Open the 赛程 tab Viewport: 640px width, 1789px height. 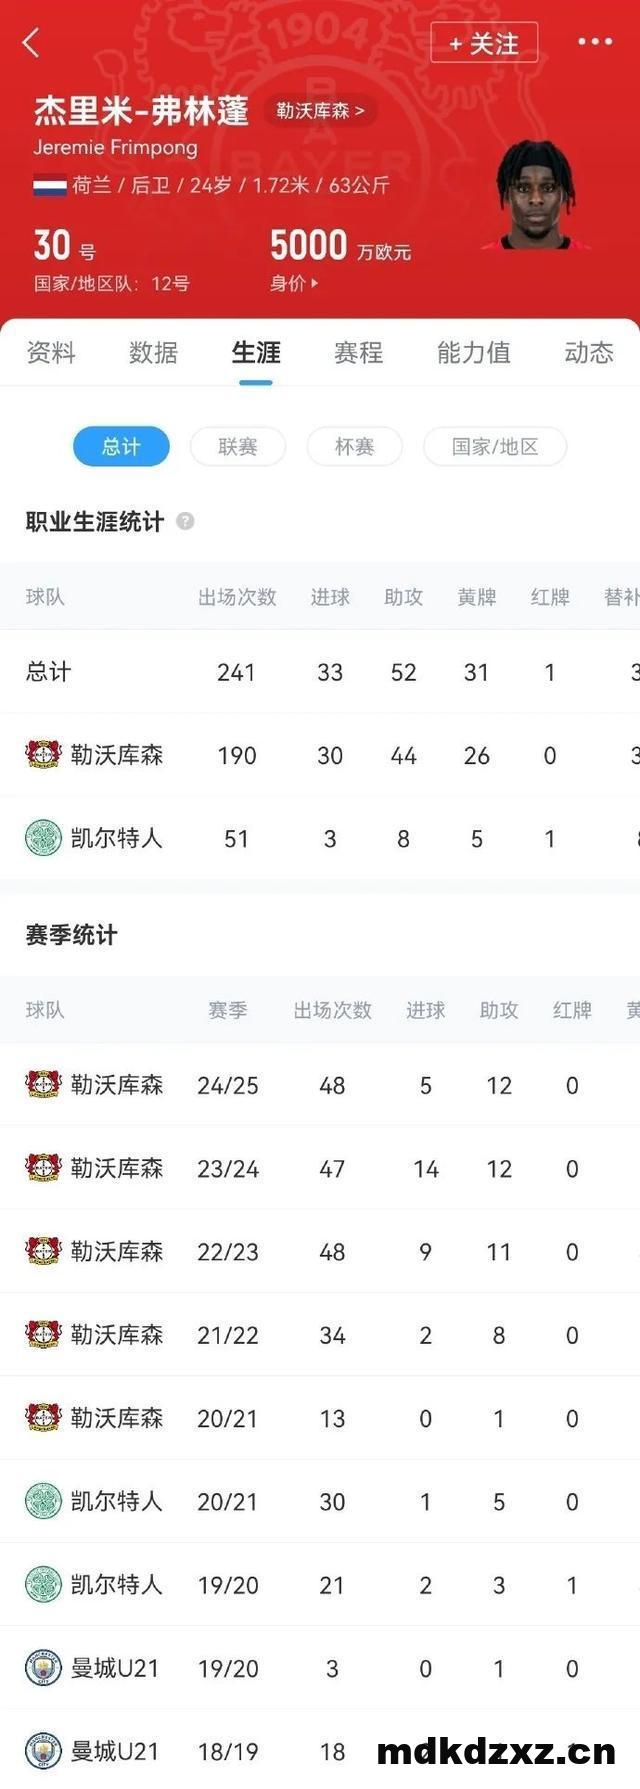pos(358,352)
